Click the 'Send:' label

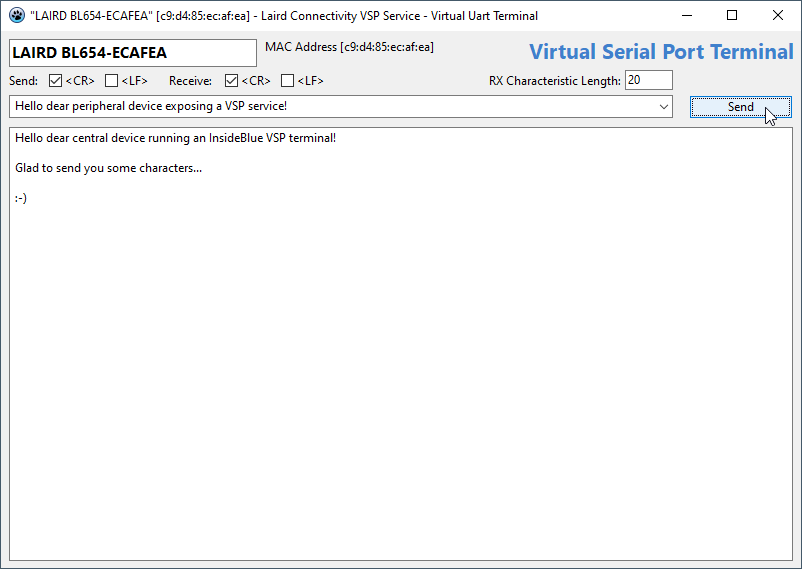(24, 81)
